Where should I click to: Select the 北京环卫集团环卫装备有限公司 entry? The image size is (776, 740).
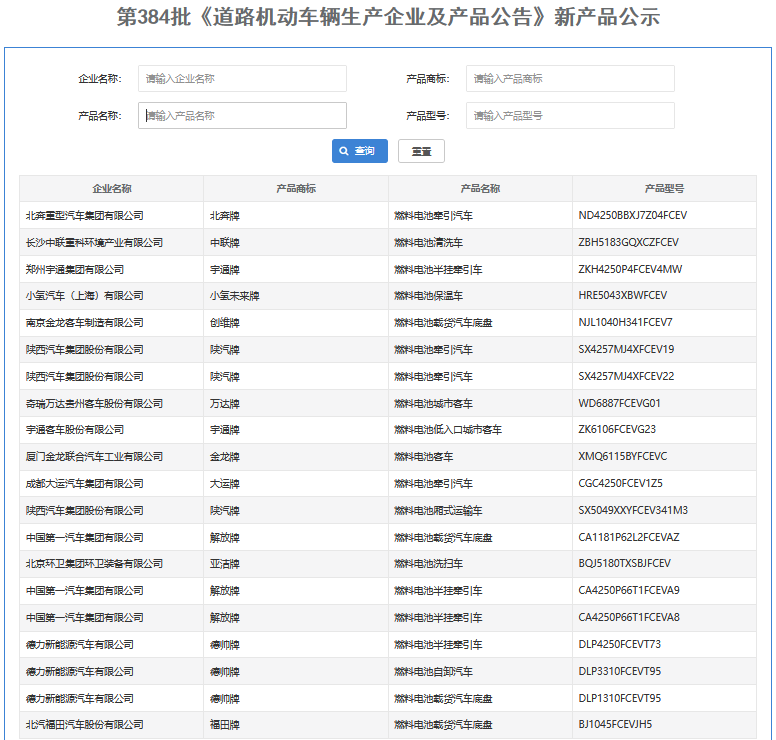click(x=94, y=564)
